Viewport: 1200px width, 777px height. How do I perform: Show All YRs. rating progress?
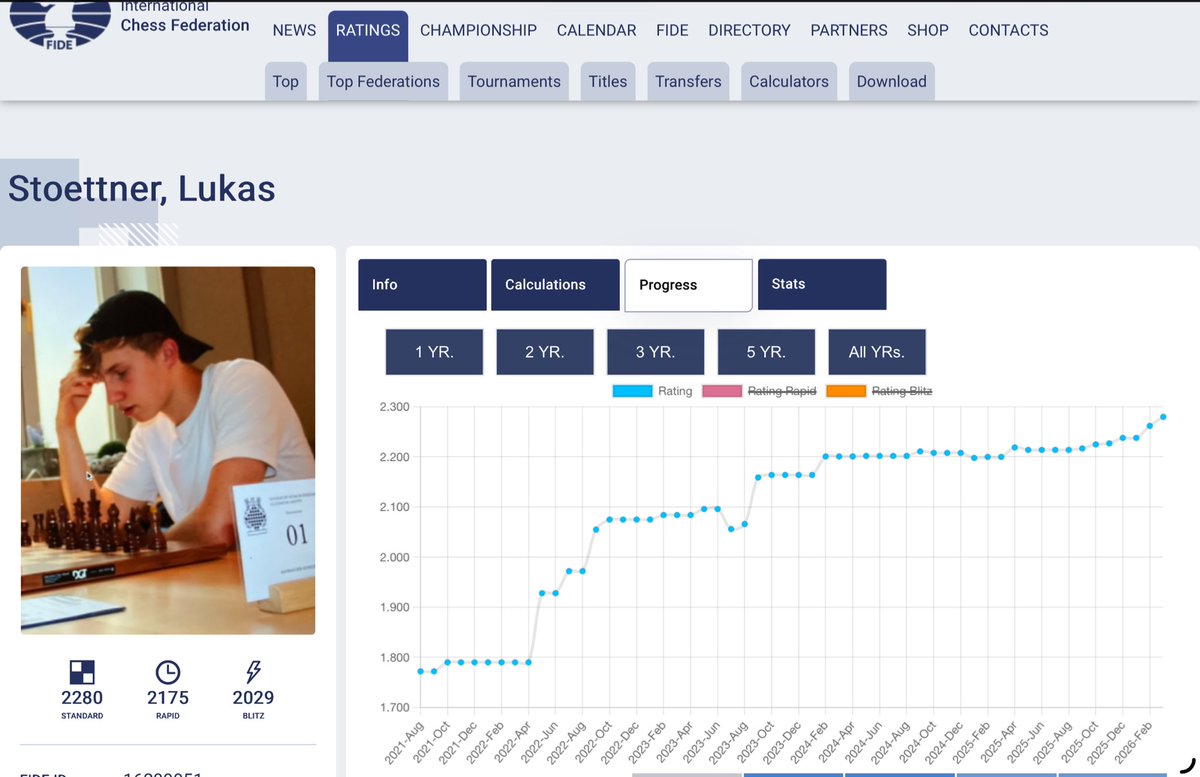[x=877, y=352]
